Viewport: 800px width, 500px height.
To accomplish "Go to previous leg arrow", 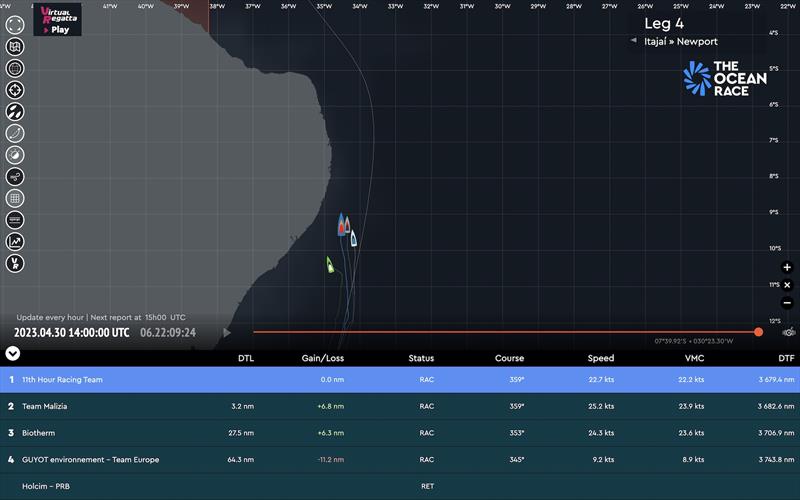I will point(633,40).
